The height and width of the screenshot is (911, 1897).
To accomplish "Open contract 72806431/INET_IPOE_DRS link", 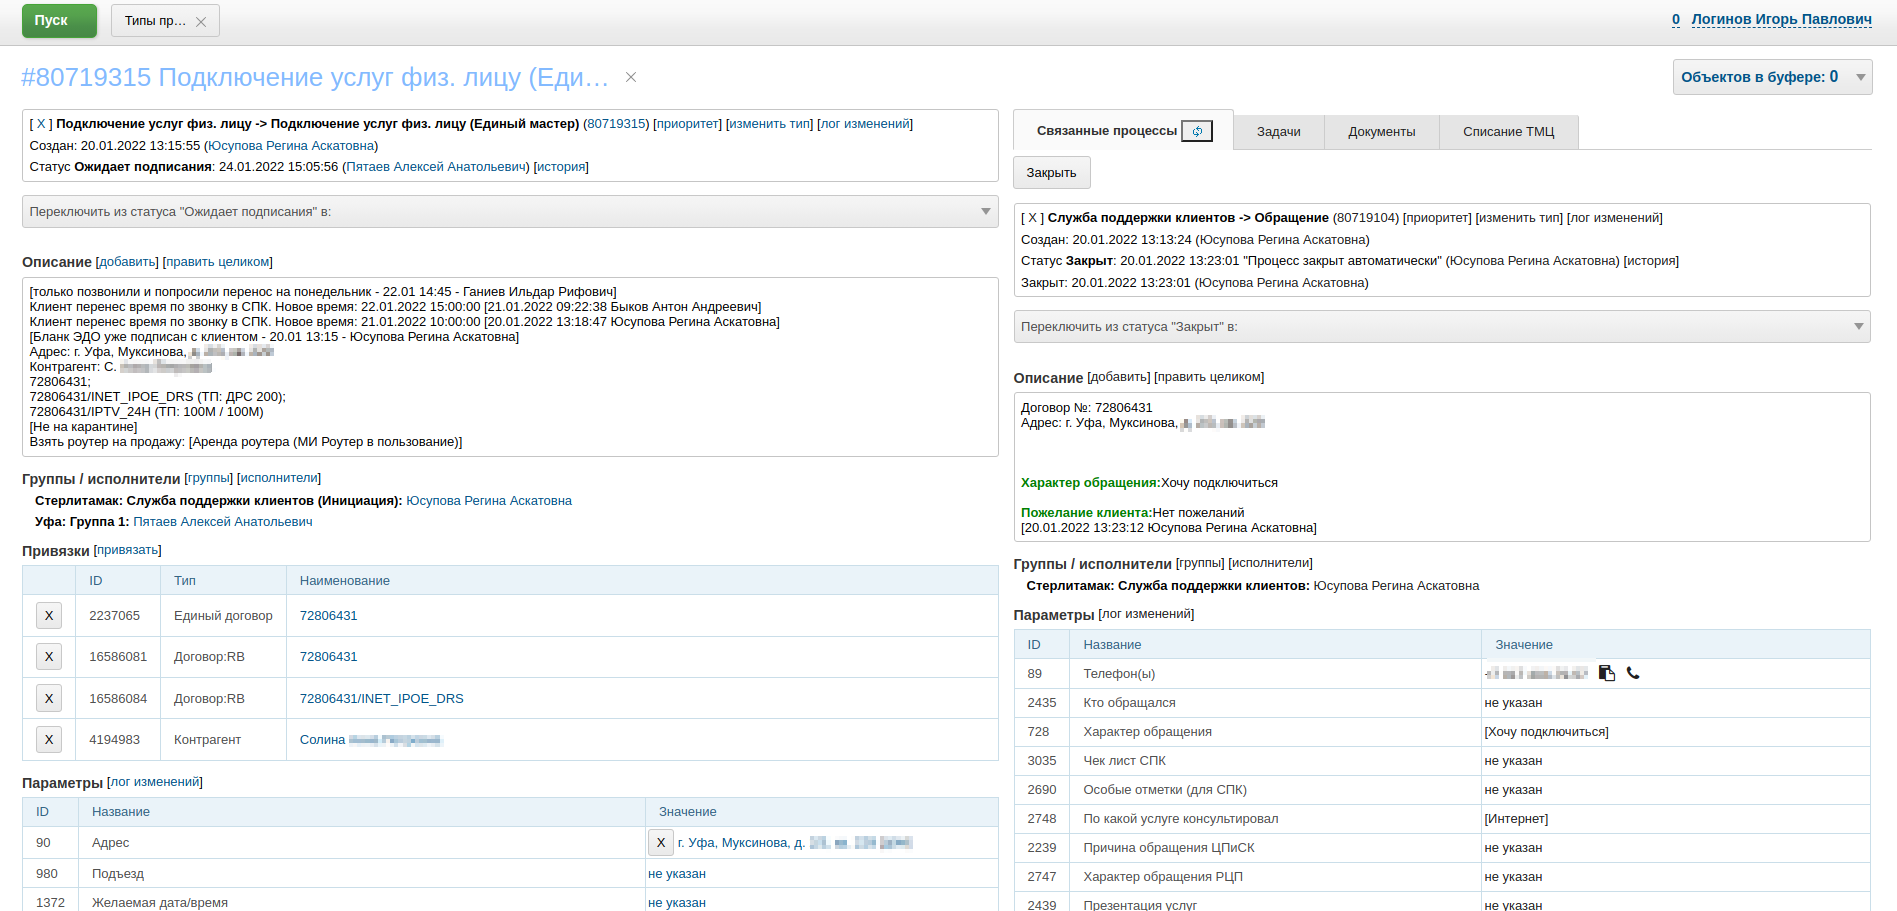I will 381,699.
